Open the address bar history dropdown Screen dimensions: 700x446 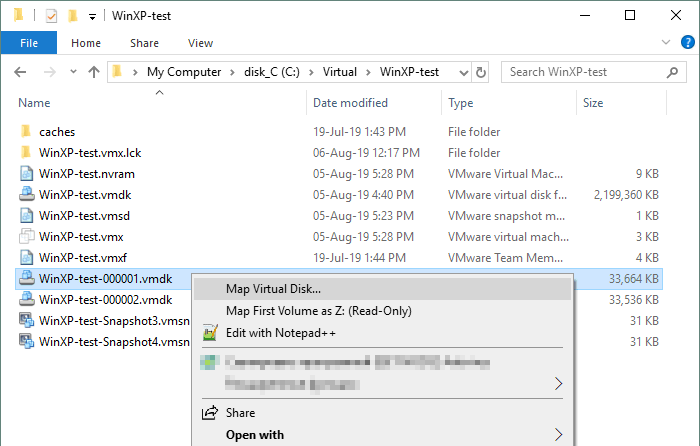point(464,72)
